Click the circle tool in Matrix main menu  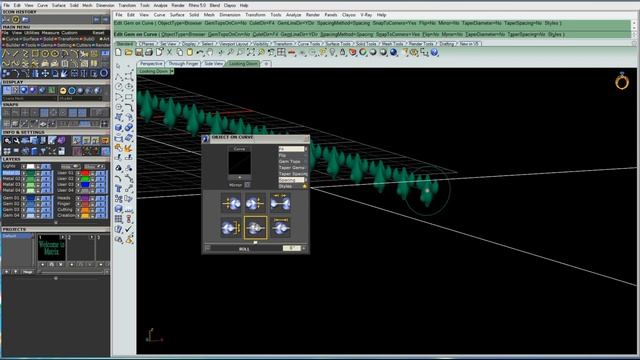[45, 53]
